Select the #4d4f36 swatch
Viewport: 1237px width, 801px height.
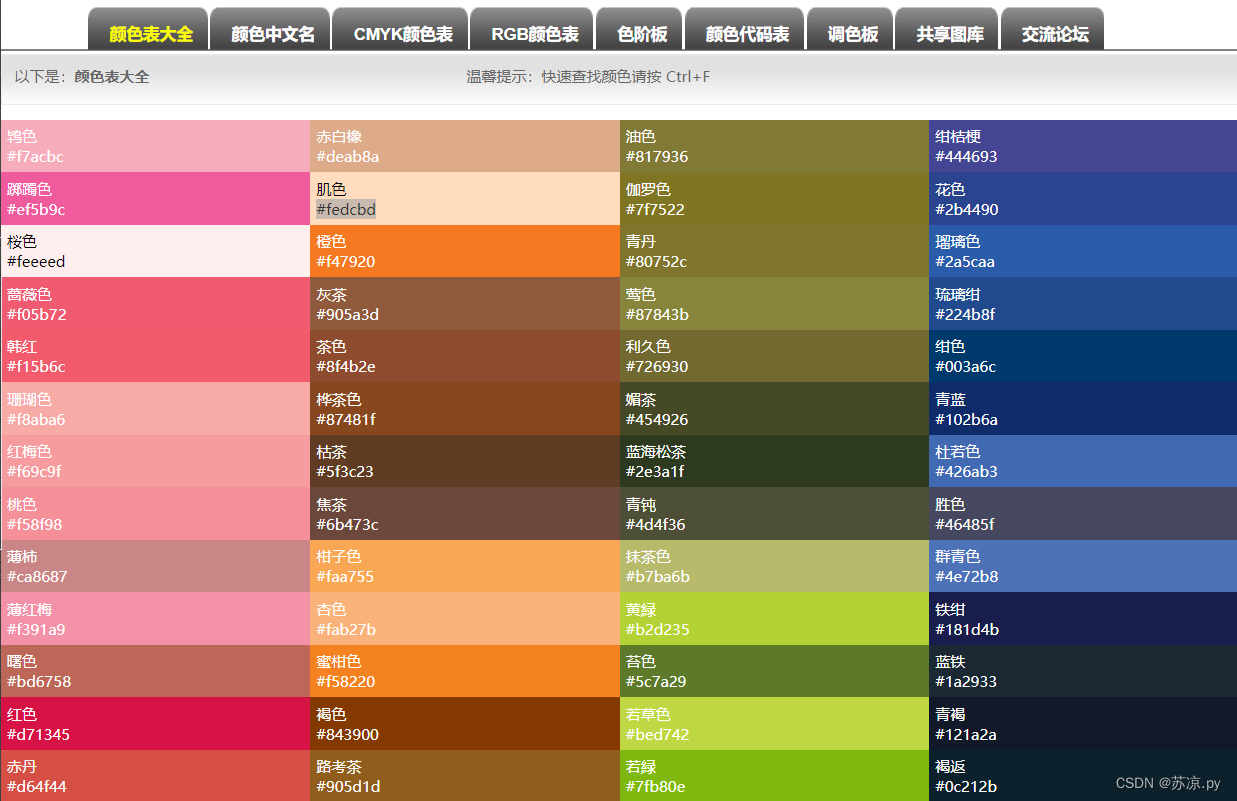[x=774, y=513]
